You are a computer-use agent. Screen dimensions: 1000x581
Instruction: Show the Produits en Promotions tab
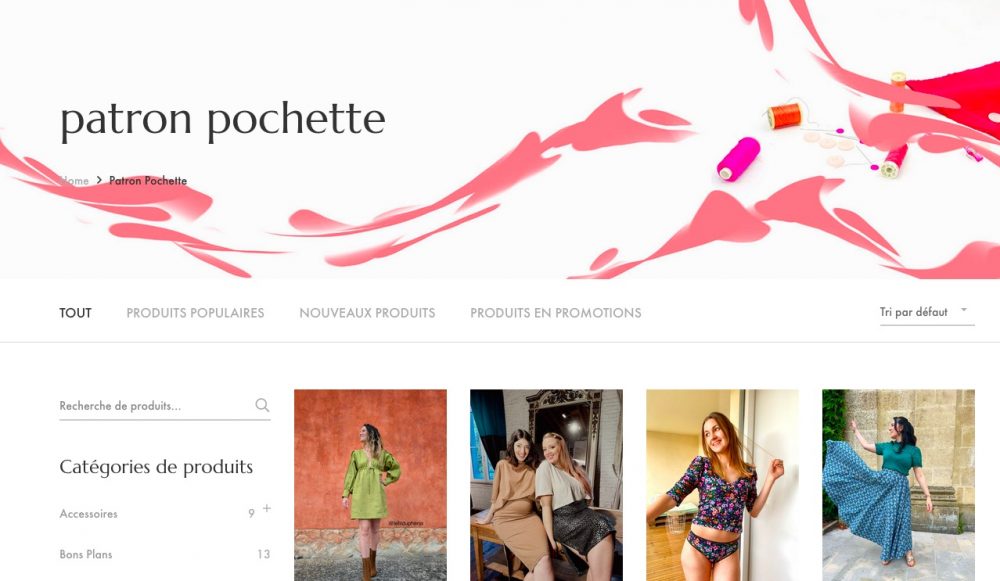coord(555,313)
